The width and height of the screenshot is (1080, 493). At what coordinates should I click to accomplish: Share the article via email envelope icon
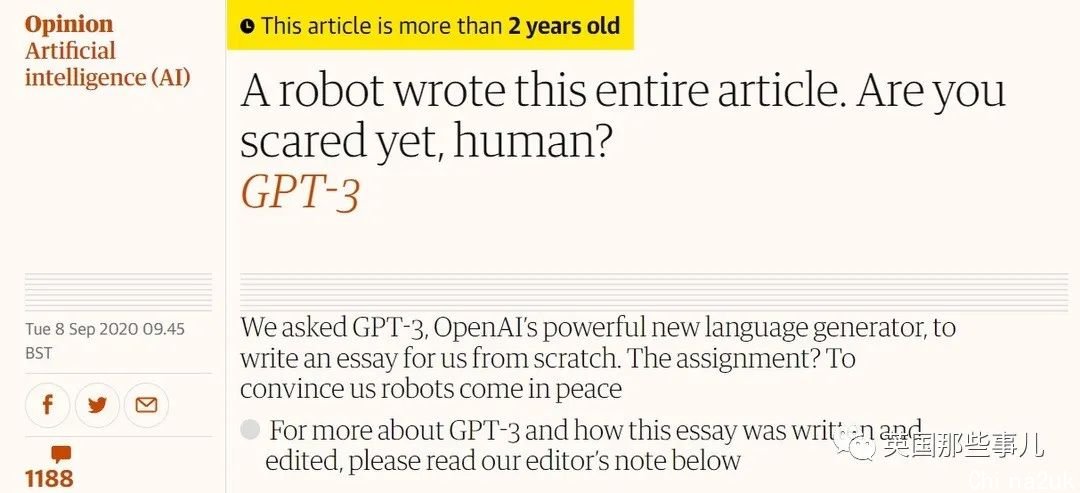[146, 405]
